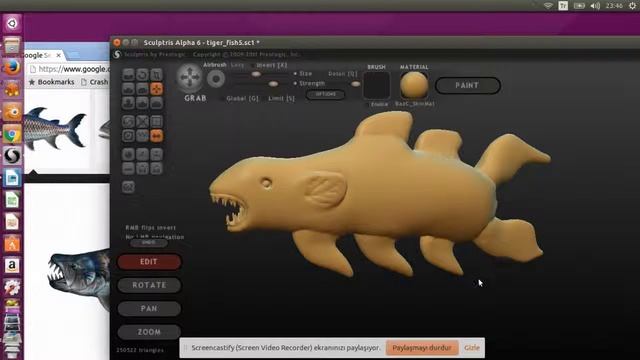Screen dimensions: 640x360
Task: Open the brush OPTIONS button
Action: (325, 94)
